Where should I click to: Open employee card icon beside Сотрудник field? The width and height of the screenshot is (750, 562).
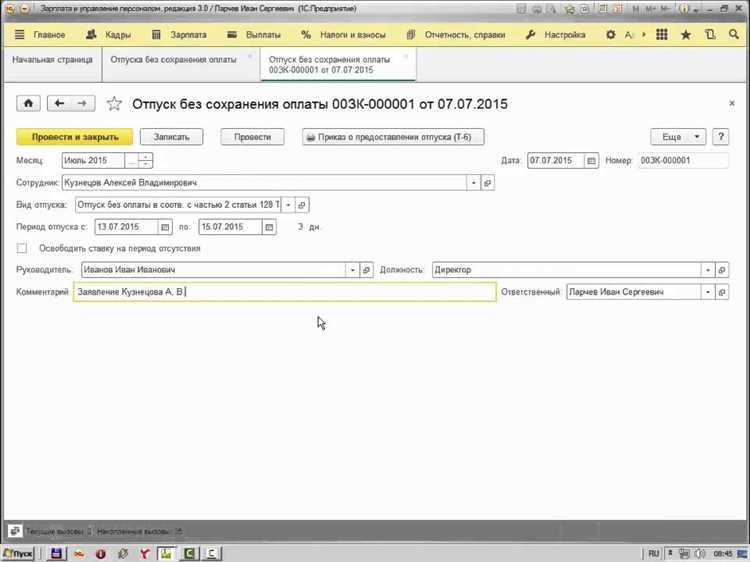487,183
